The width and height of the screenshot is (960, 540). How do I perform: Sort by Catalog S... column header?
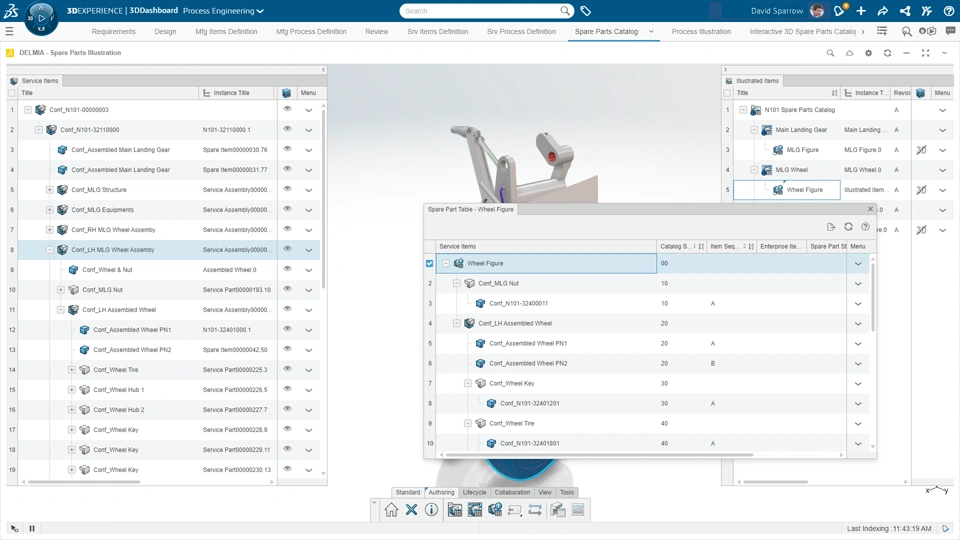click(681, 246)
